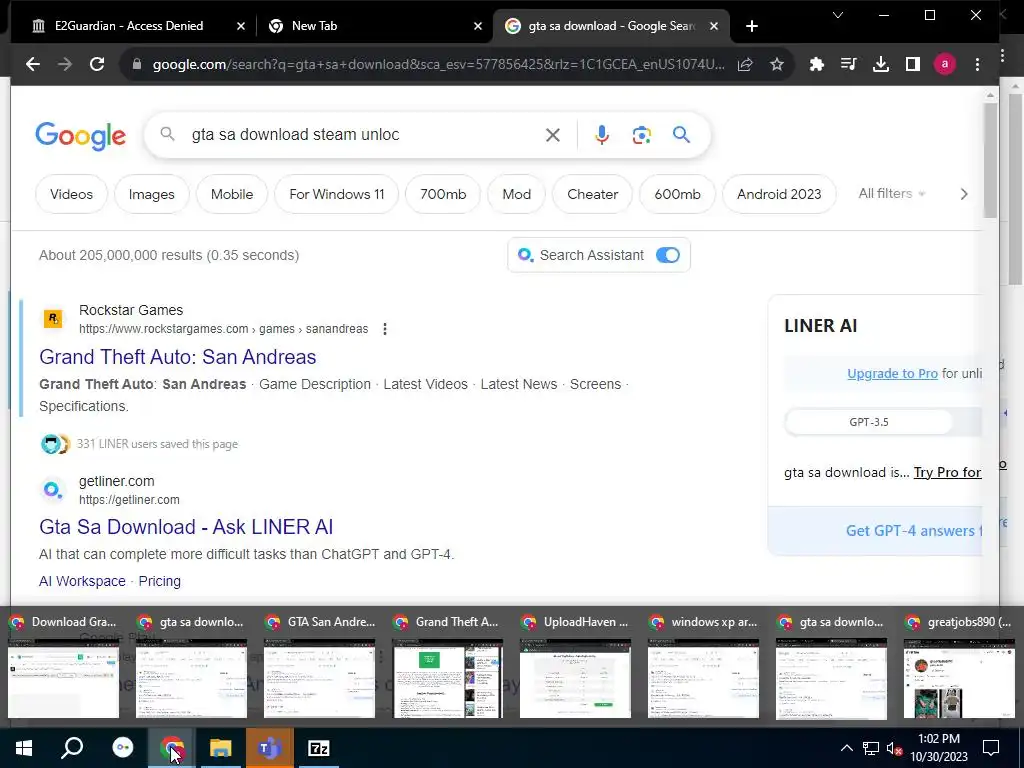This screenshot has width=1024, height=768.
Task: Click the Google logo
Action: (x=80, y=136)
